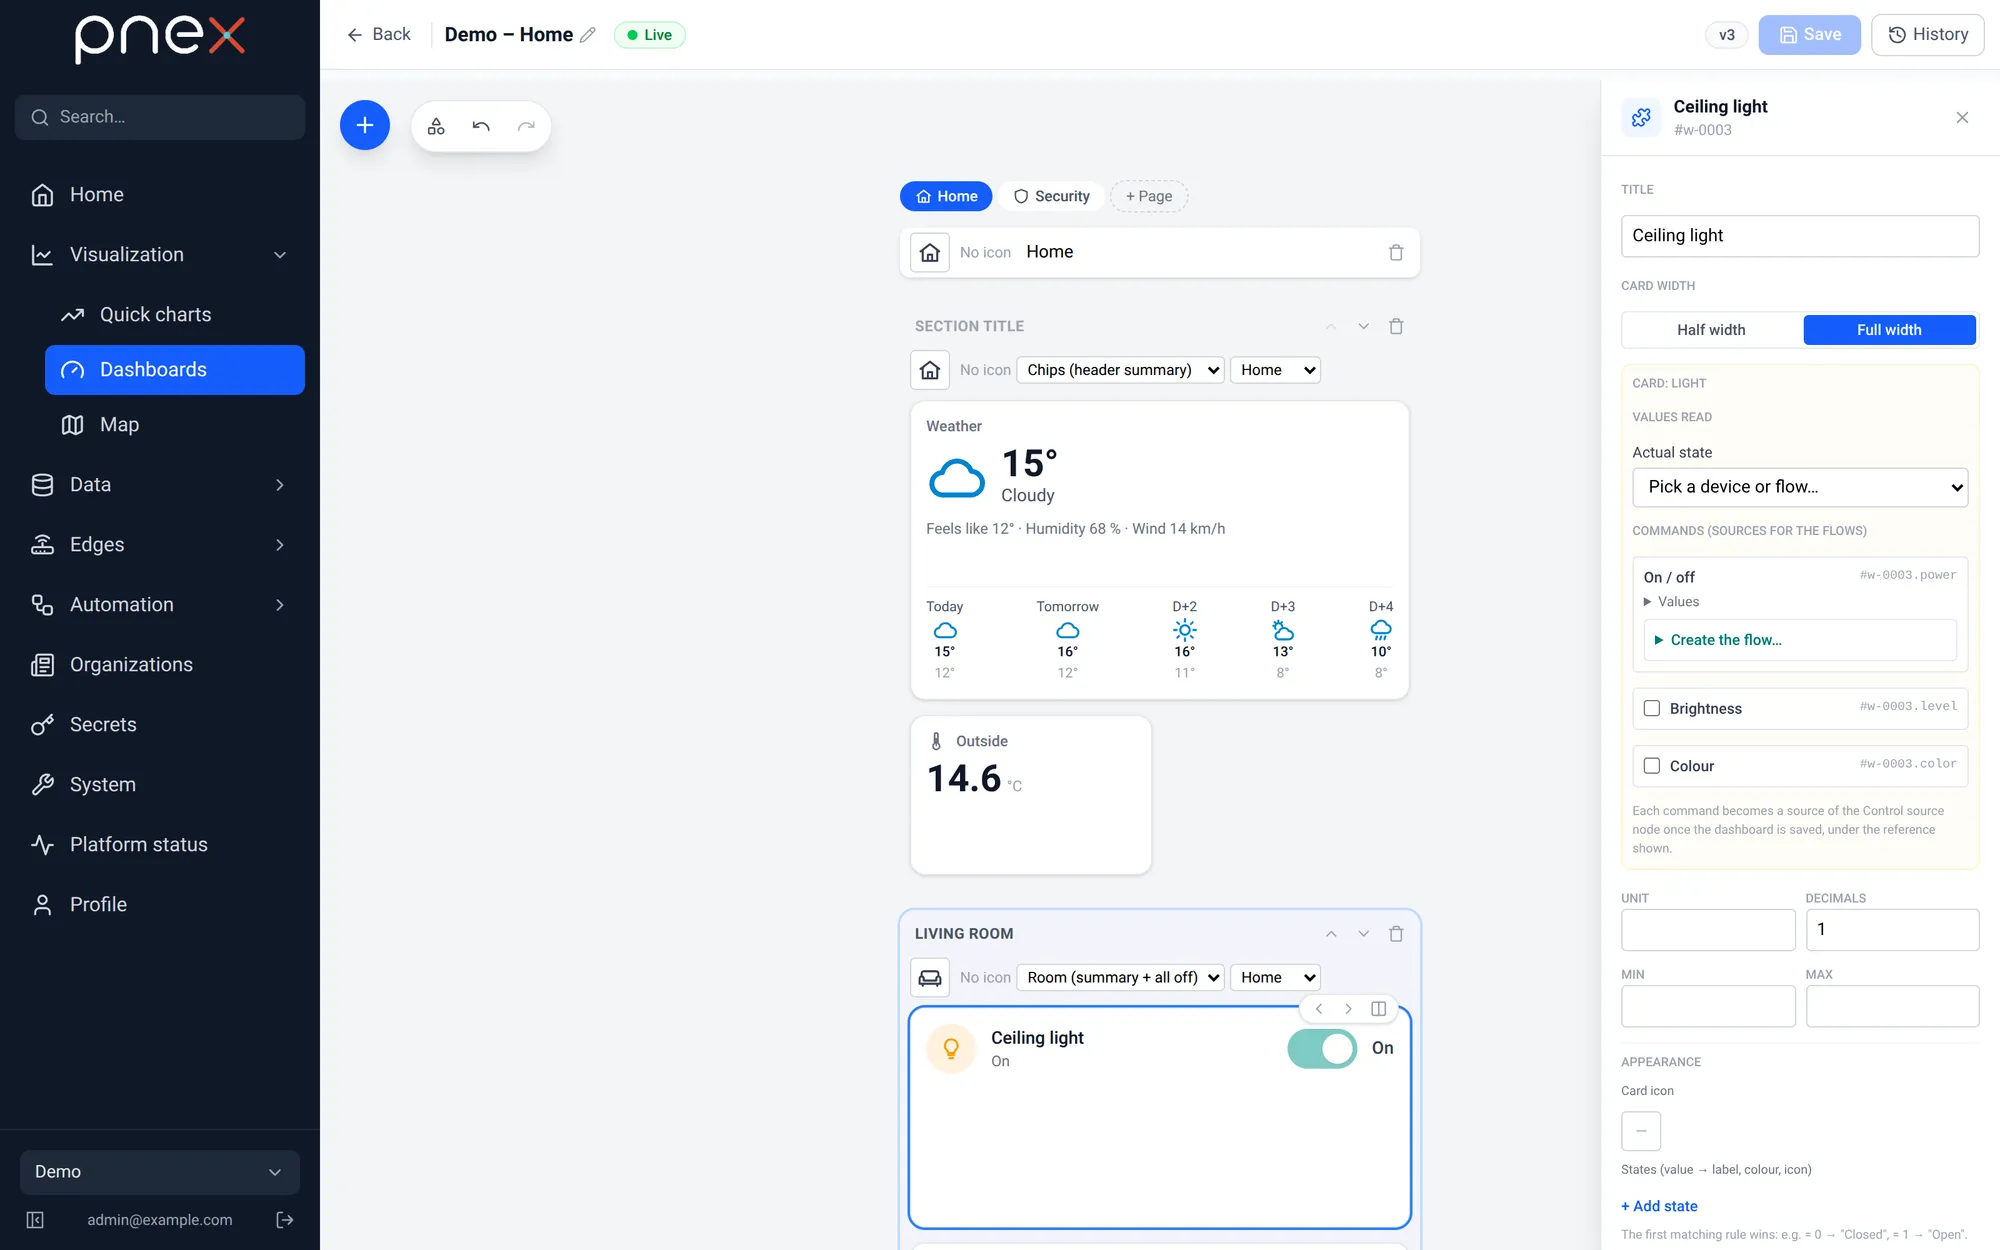2000x1250 pixels.
Task: Switch to the Home page tab
Action: 946,196
